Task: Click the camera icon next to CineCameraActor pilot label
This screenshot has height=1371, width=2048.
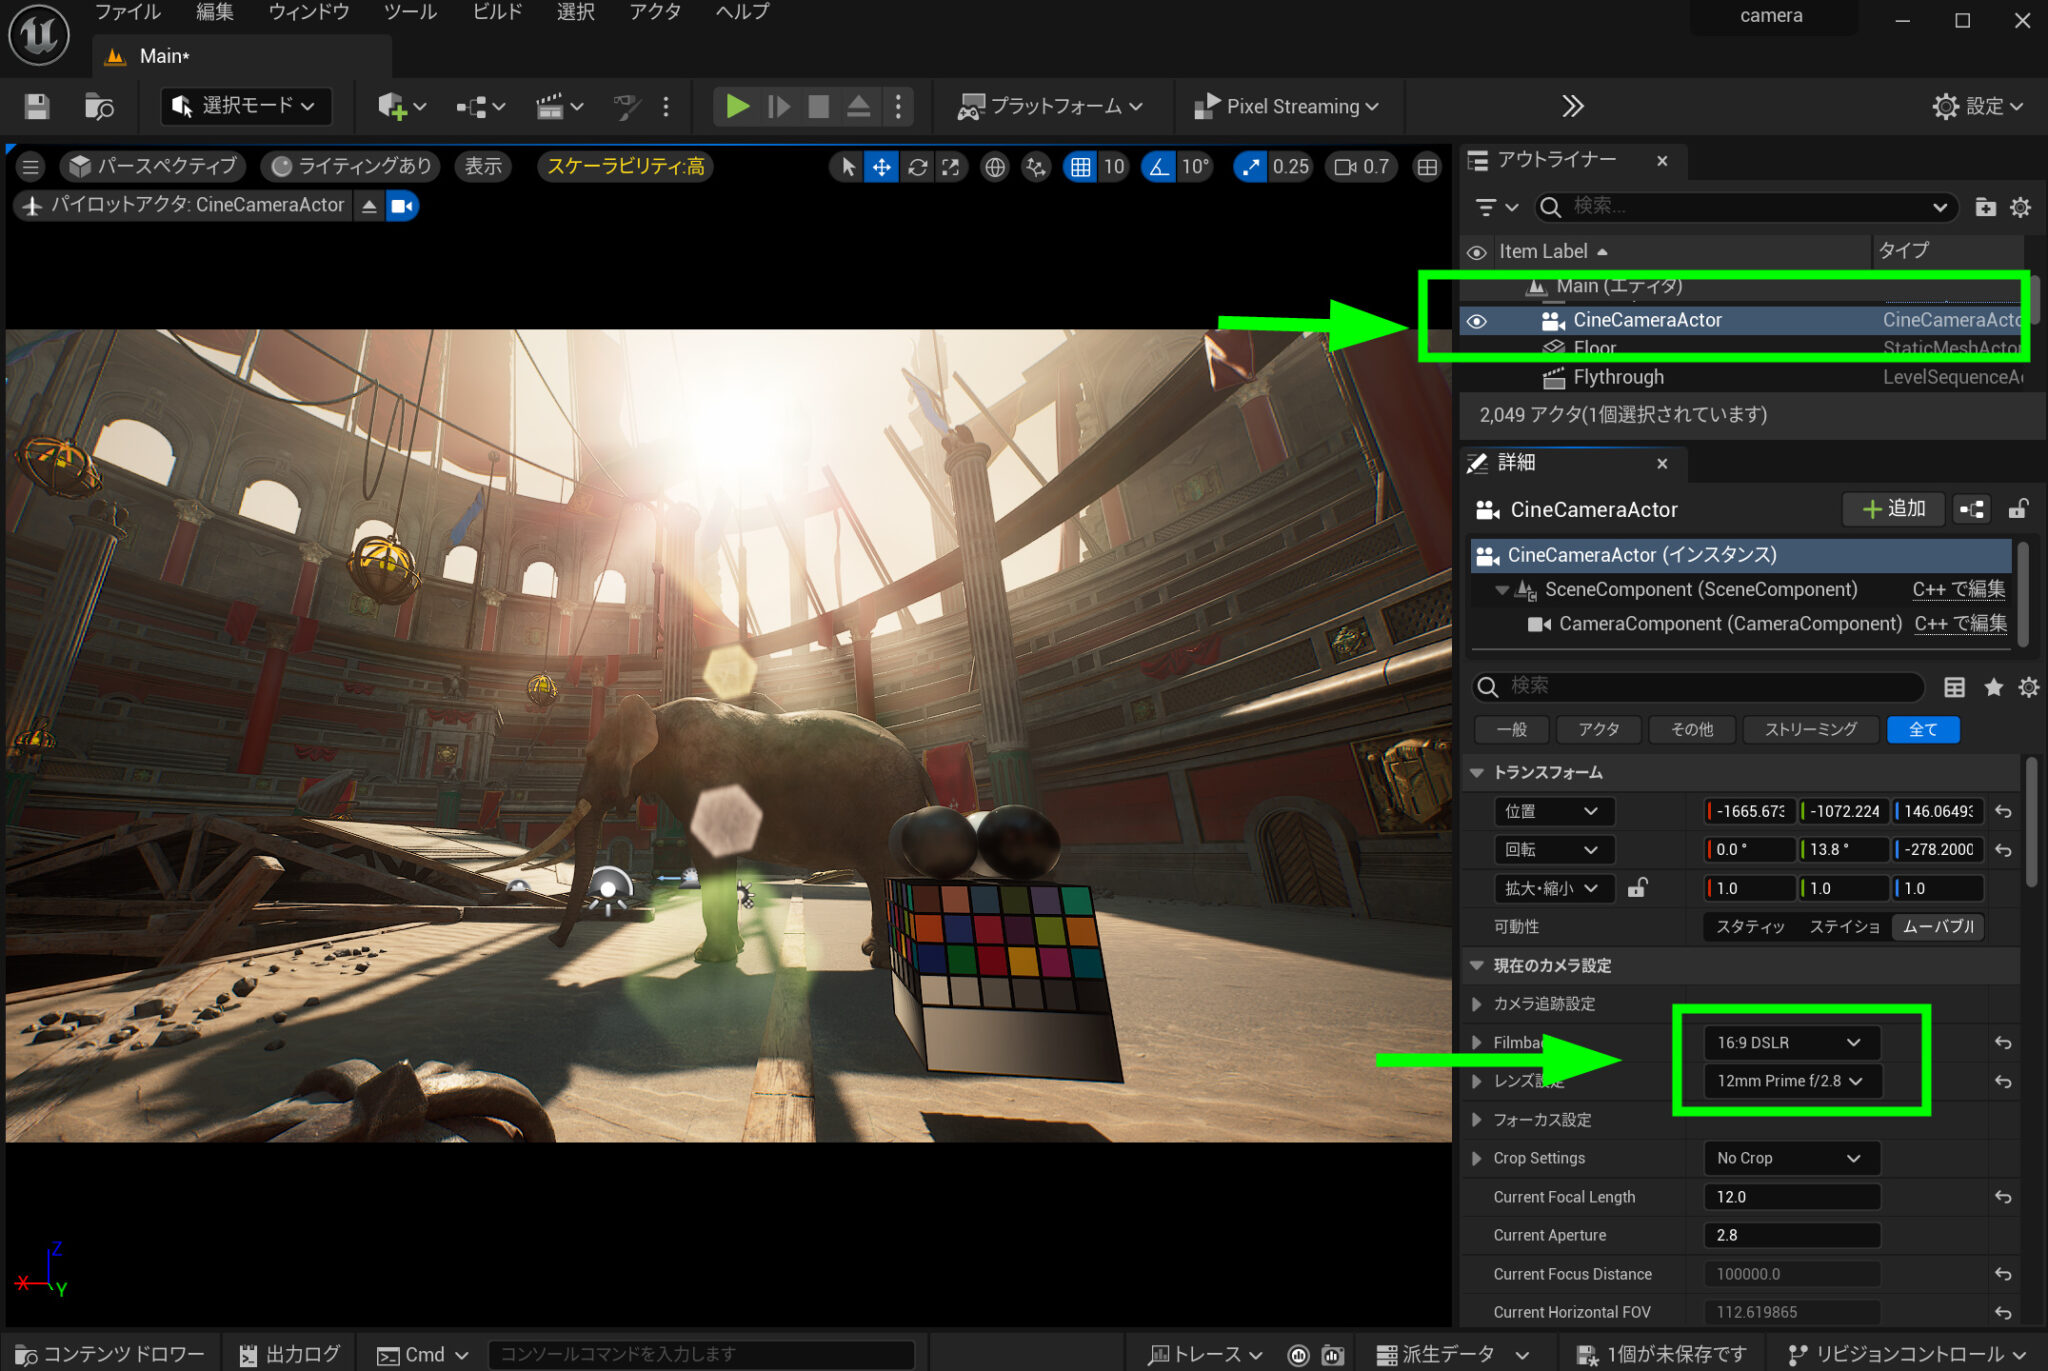Action: pos(403,205)
